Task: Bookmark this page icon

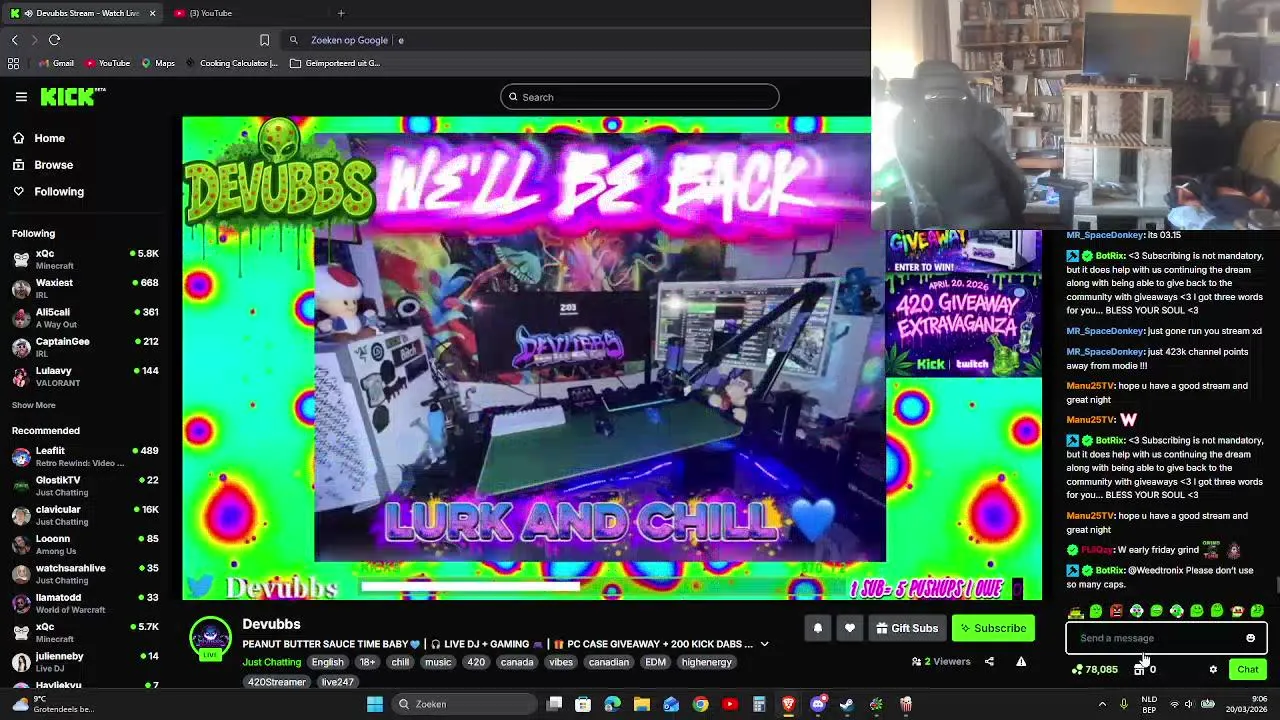Action: pyautogui.click(x=264, y=40)
